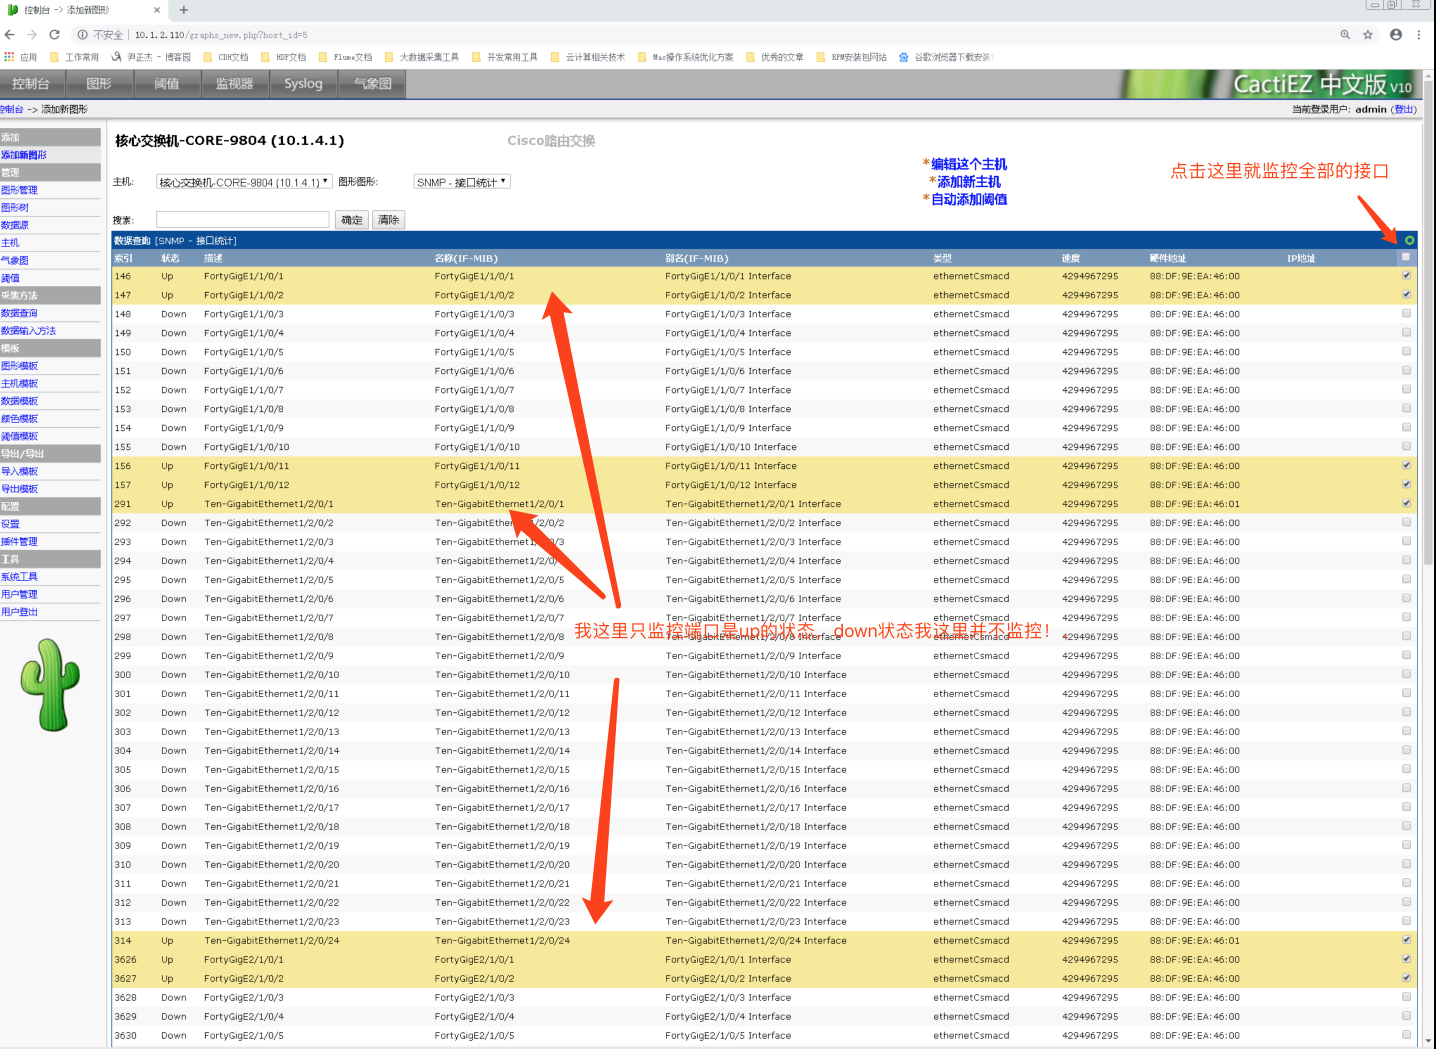Switch to the 阈值 tab
The image size is (1436, 1049).
[x=167, y=84]
